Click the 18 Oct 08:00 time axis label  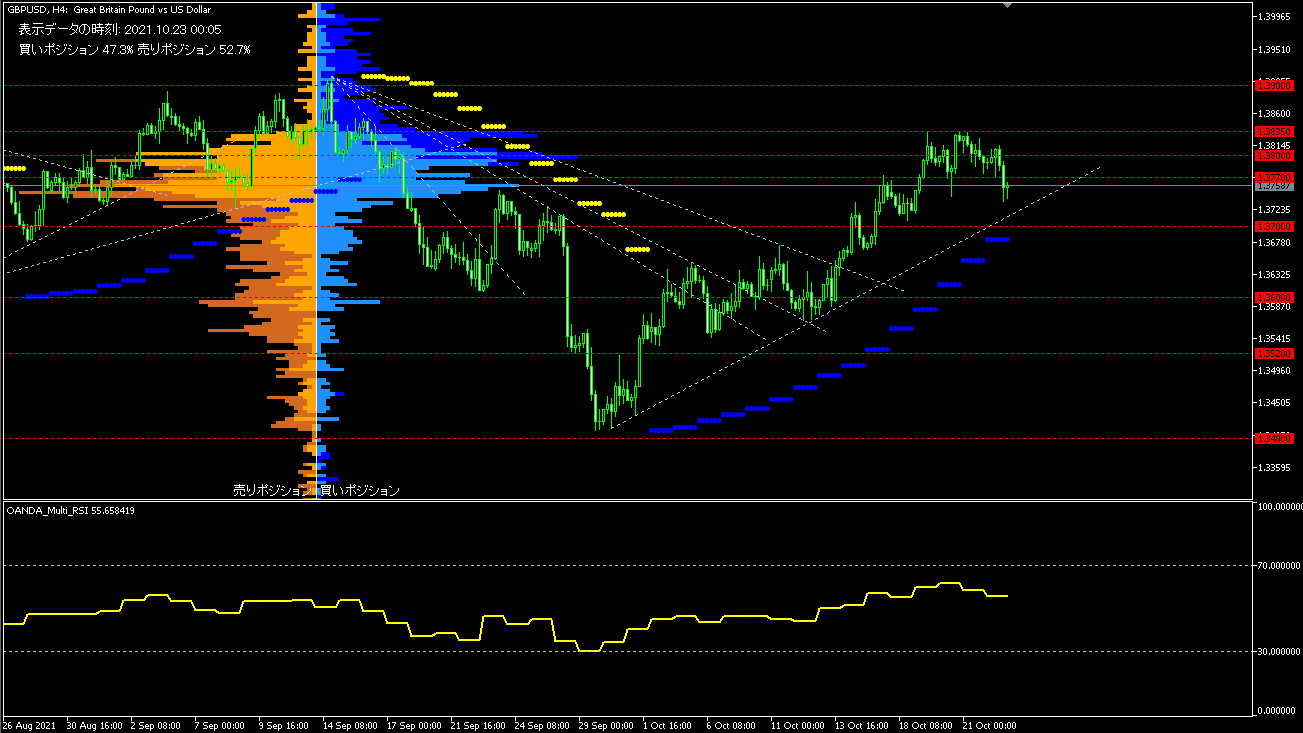click(926, 724)
